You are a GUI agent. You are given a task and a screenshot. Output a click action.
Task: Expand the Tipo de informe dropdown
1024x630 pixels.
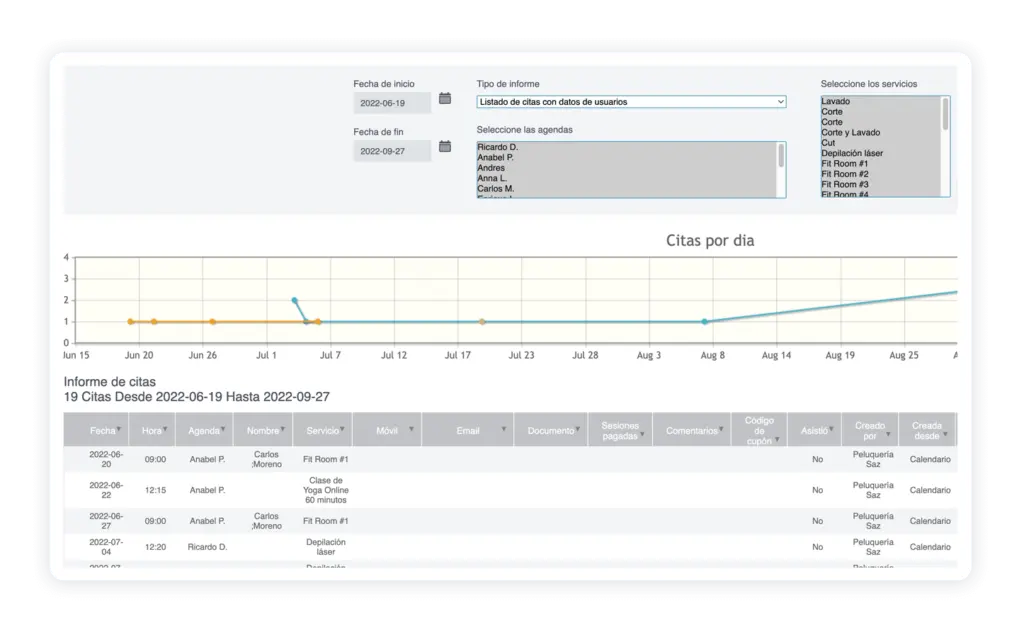point(631,102)
